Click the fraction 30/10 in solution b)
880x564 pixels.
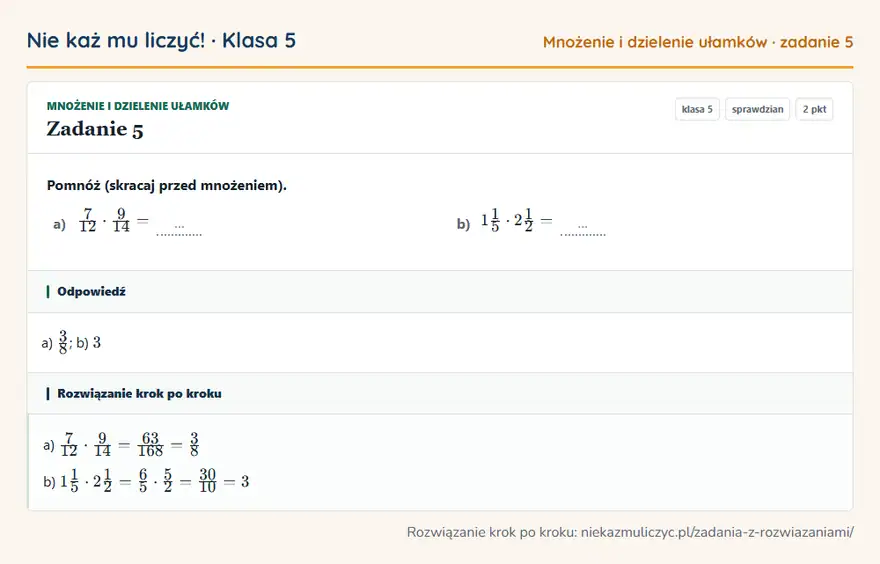click(208, 482)
